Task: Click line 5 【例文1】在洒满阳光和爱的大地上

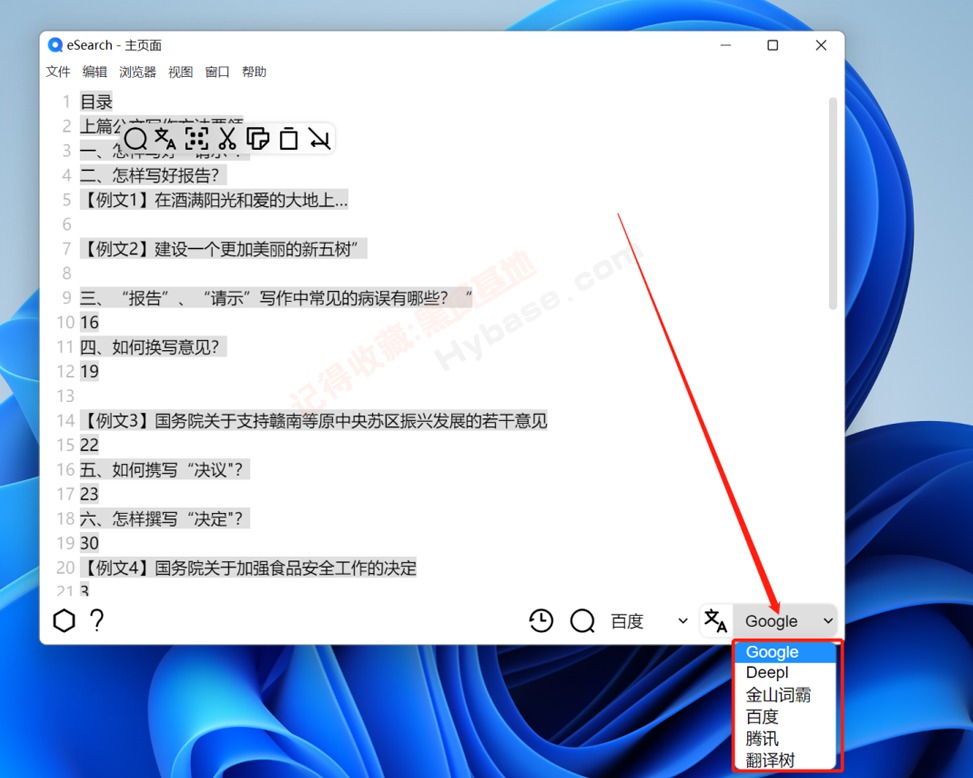Action: 214,200
